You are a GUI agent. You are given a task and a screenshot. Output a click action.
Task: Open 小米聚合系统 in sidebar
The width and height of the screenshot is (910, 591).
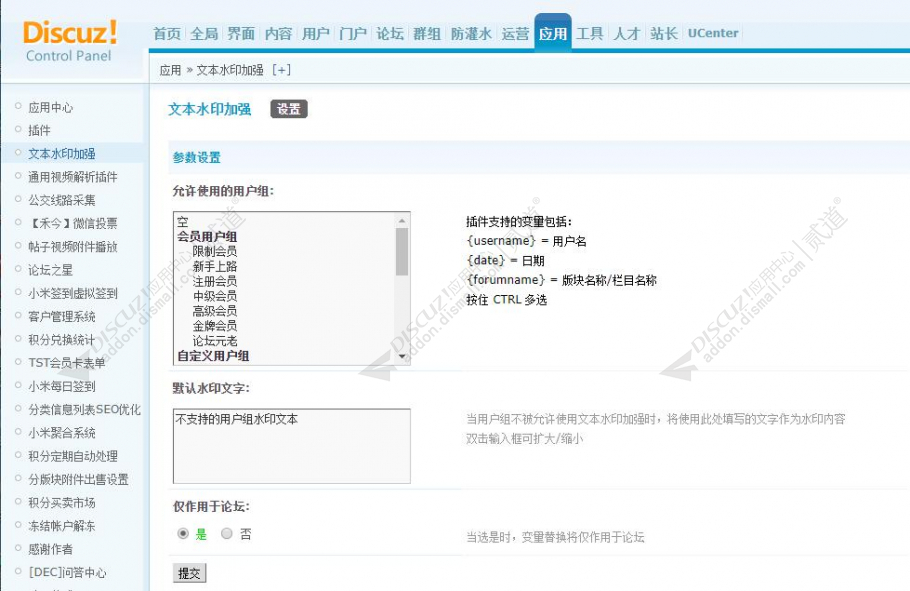(62, 433)
